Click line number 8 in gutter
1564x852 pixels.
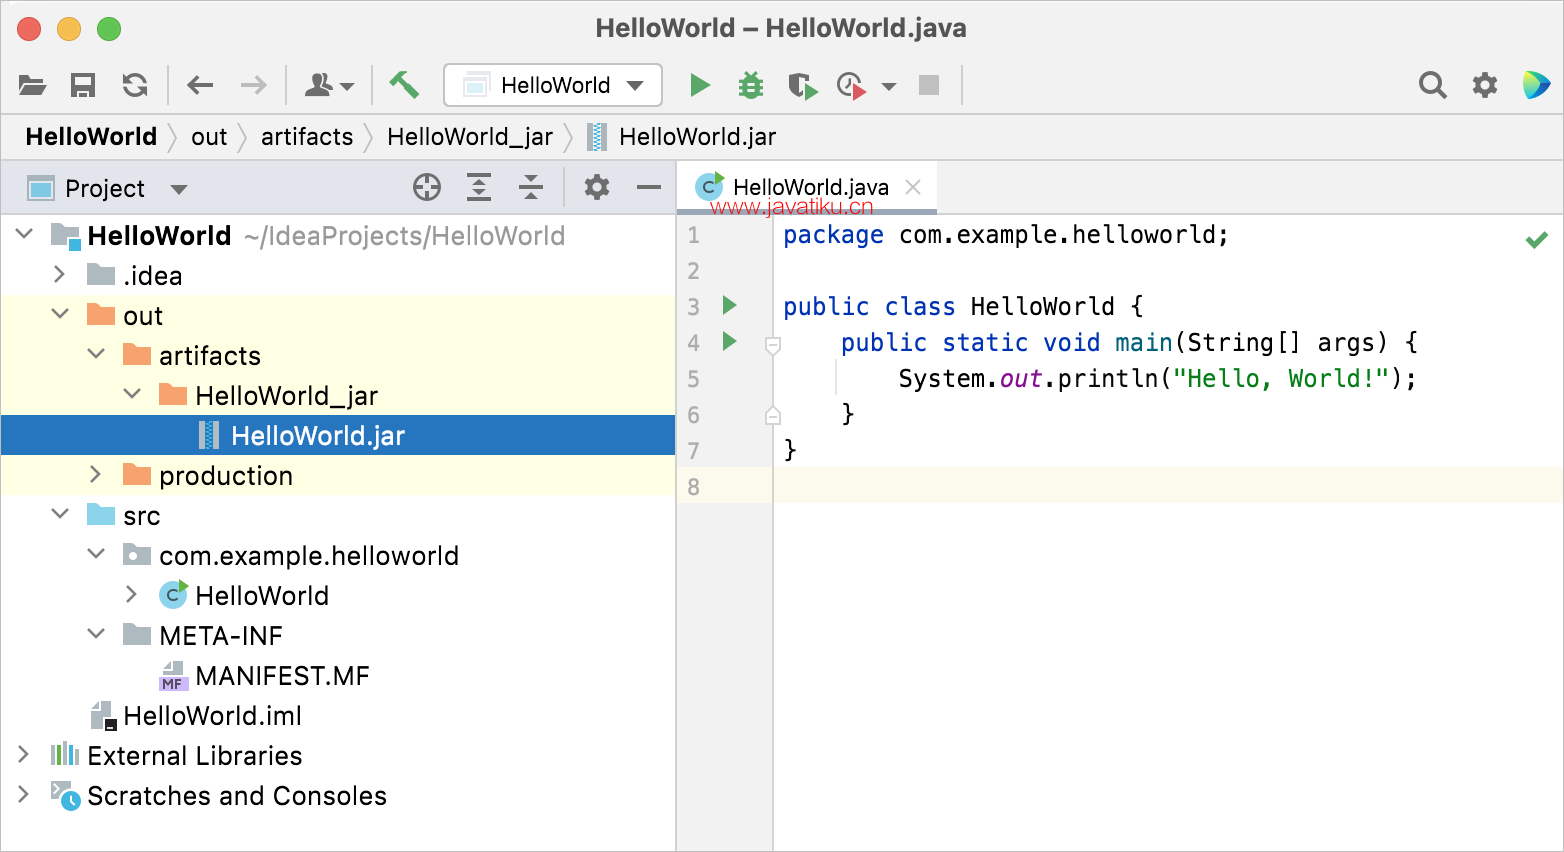[694, 487]
